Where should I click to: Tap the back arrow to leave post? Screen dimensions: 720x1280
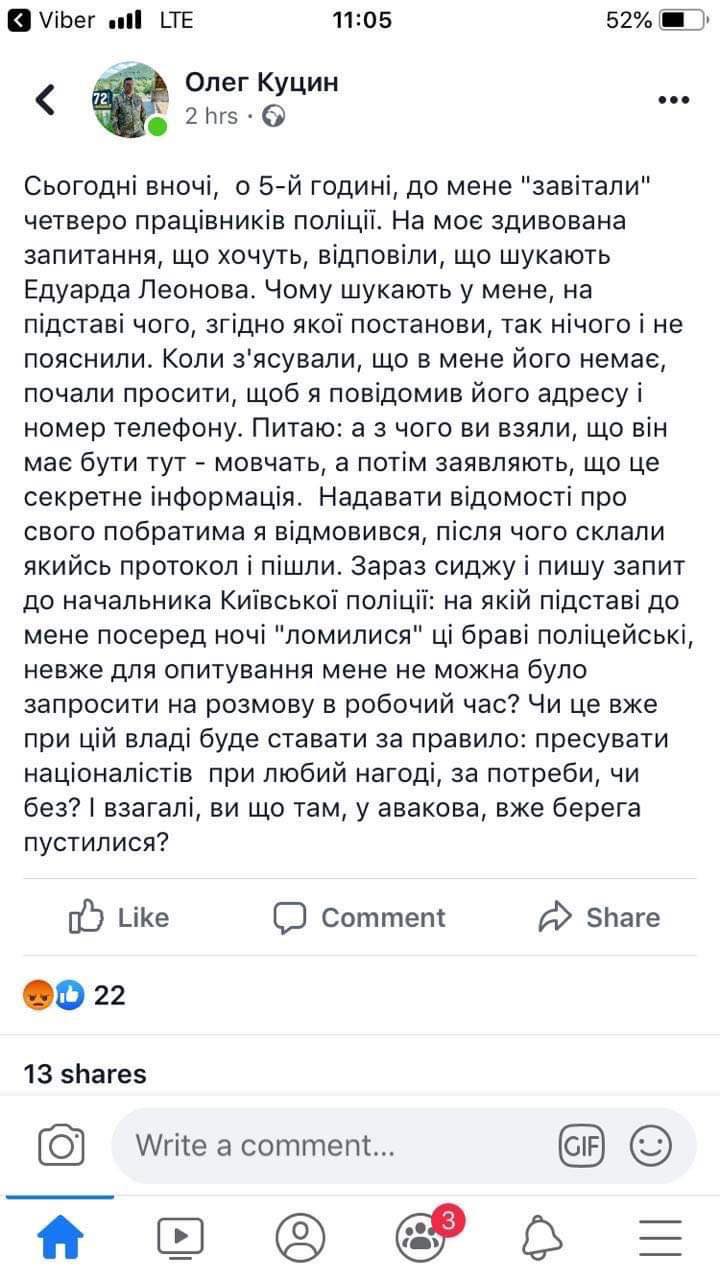pyautogui.click(x=45, y=99)
